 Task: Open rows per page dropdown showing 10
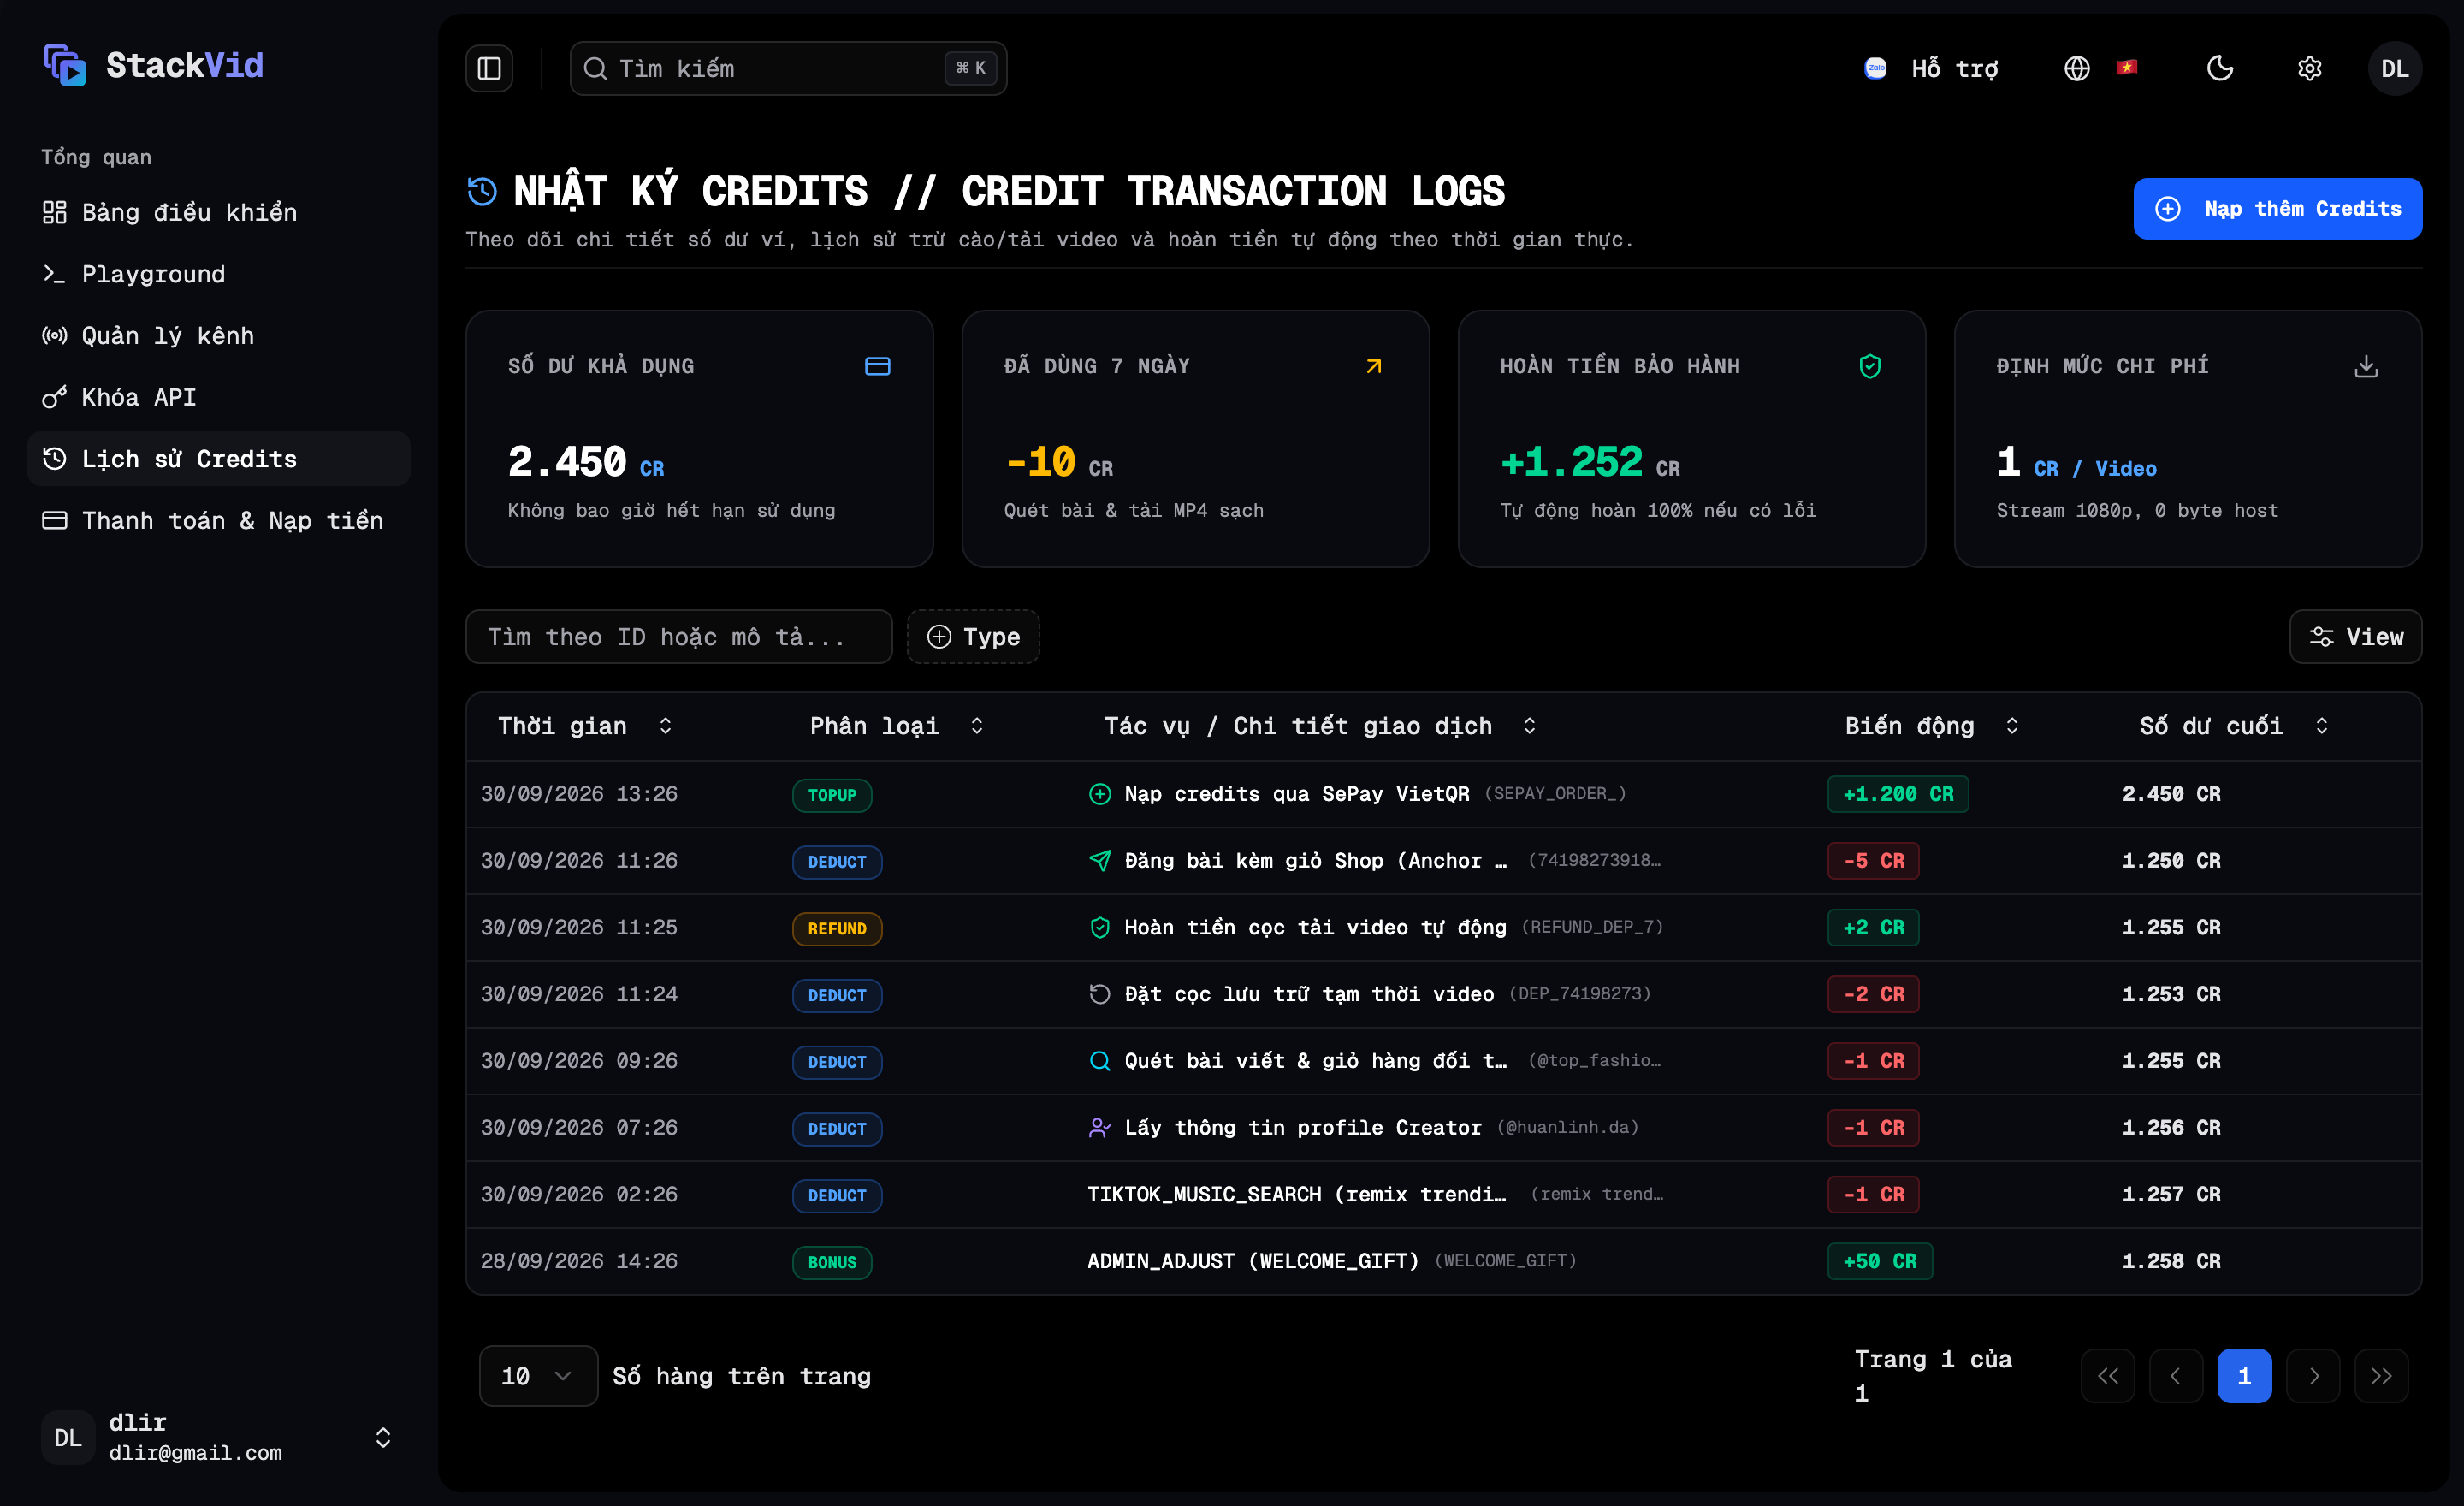pos(538,1376)
